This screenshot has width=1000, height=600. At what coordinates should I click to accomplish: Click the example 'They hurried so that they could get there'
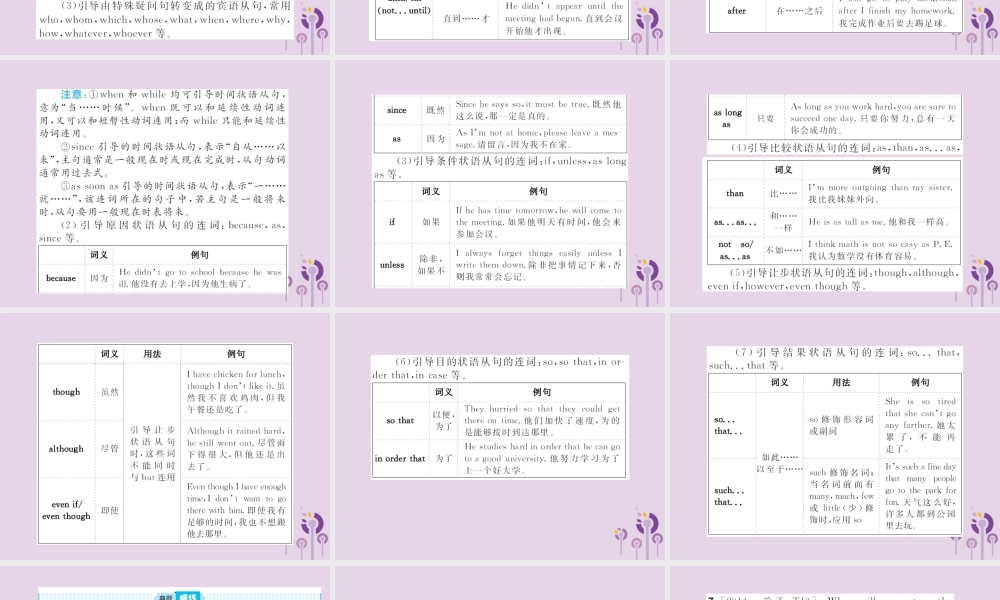[x=541, y=421]
